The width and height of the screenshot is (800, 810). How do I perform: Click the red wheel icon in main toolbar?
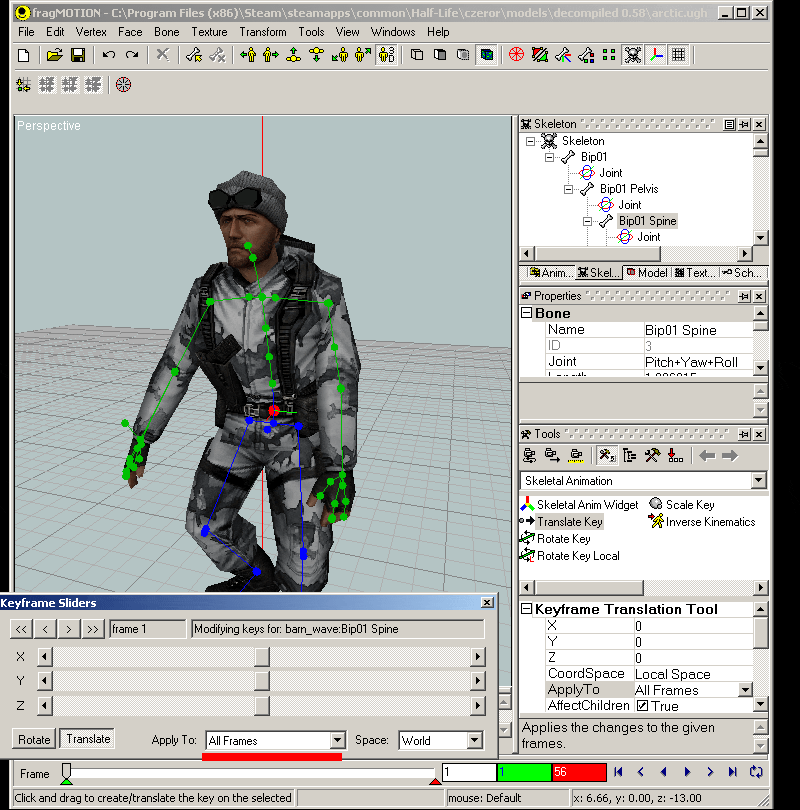click(516, 55)
